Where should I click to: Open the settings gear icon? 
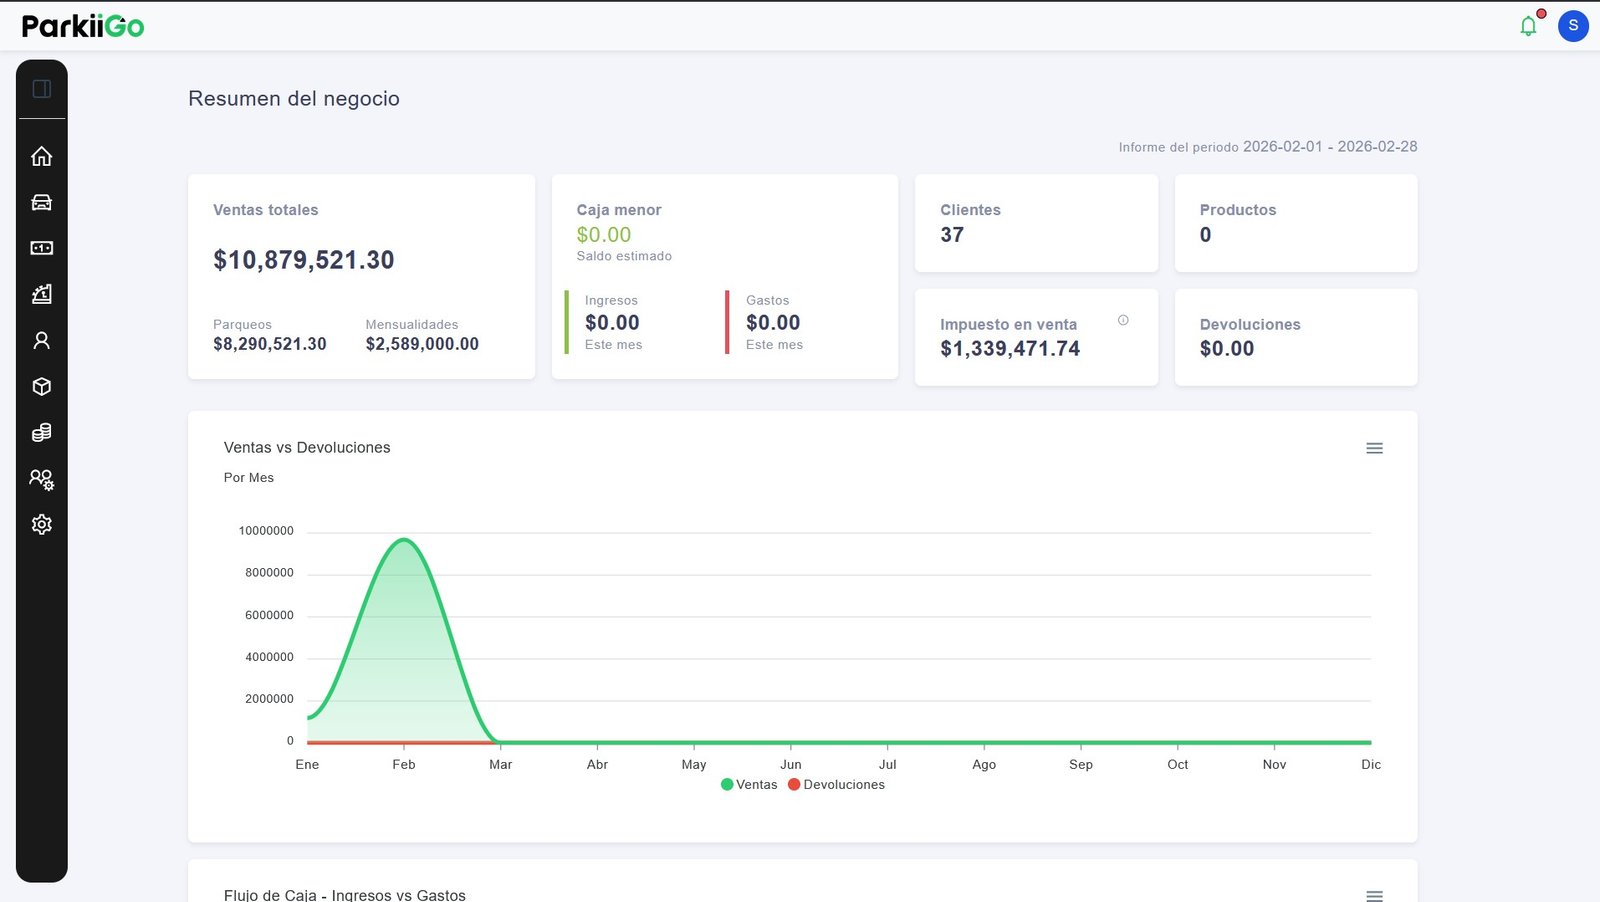point(41,524)
